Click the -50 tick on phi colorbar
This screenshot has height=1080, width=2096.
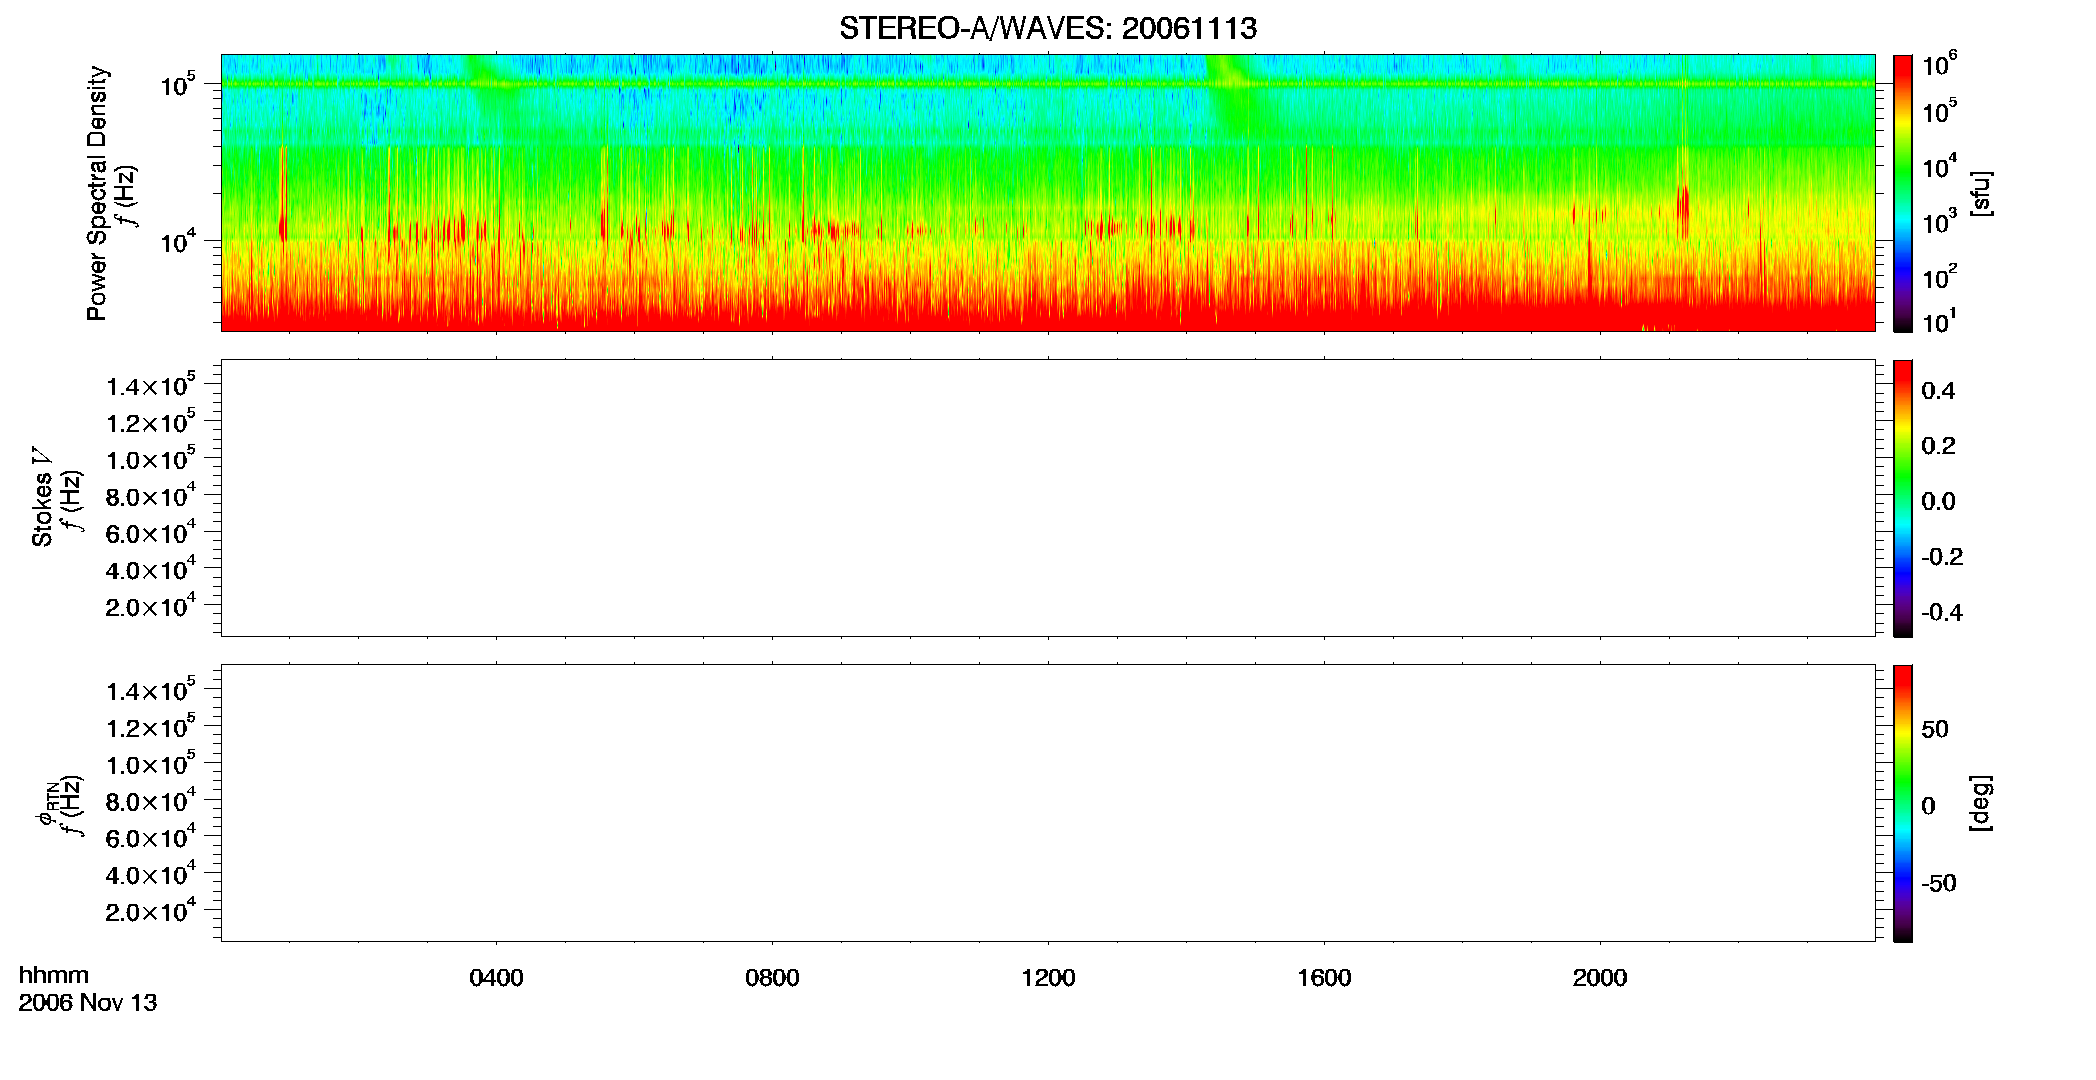tap(1939, 884)
